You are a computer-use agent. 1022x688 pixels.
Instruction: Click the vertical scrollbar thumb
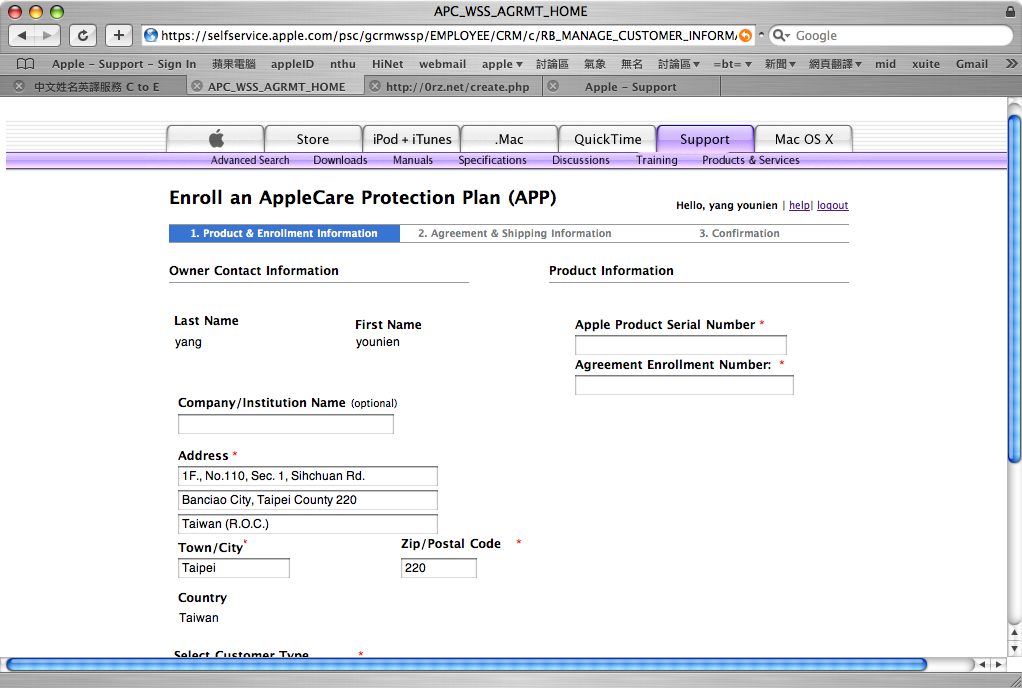point(1014,289)
